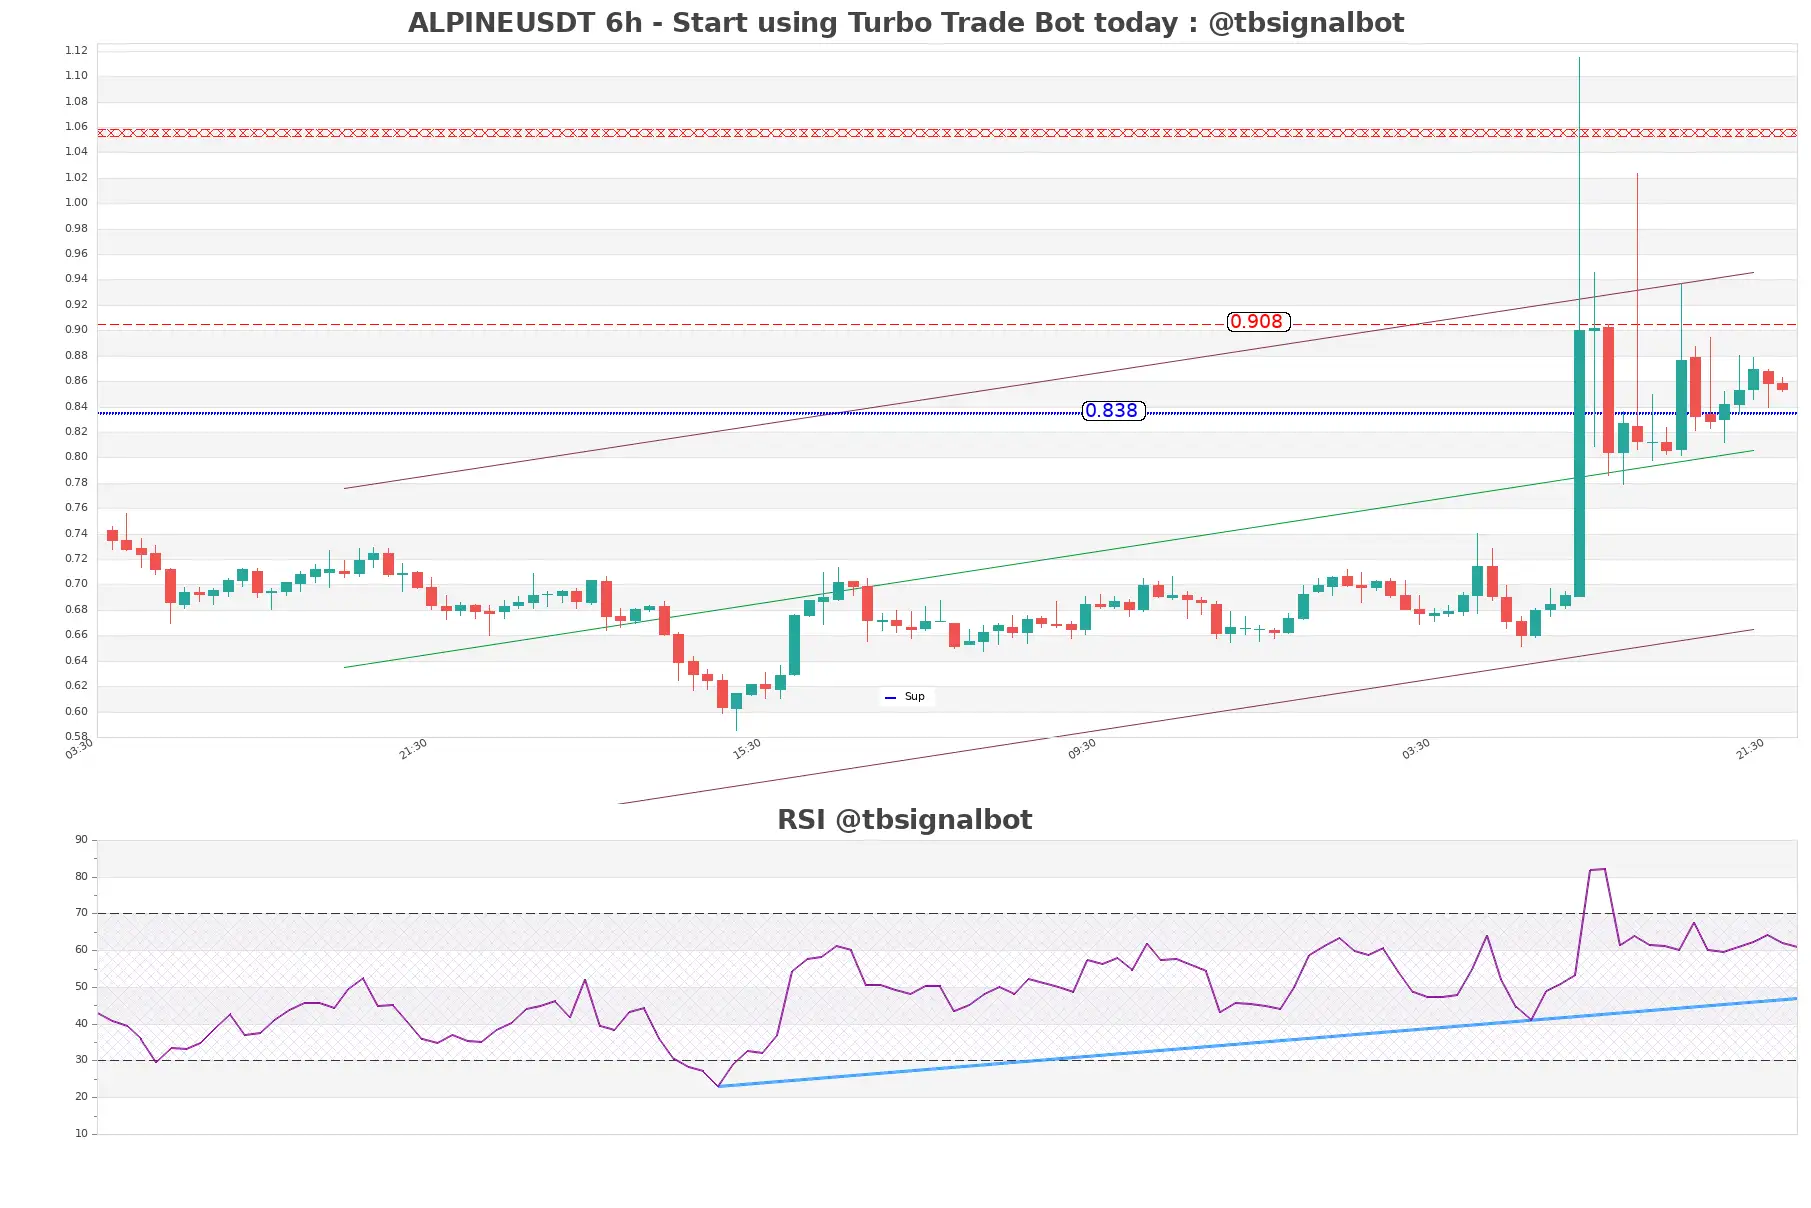This screenshot has width=1811, height=1208.
Task: Click the RSI axis value 10
Action: (x=81, y=1133)
